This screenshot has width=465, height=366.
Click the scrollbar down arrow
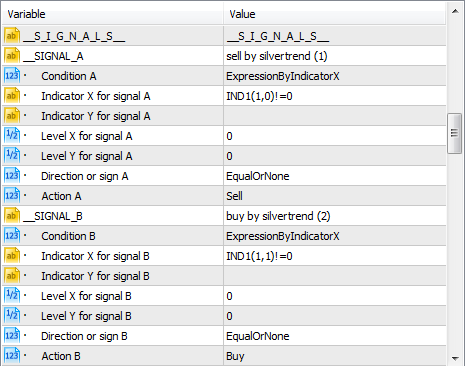(455, 358)
